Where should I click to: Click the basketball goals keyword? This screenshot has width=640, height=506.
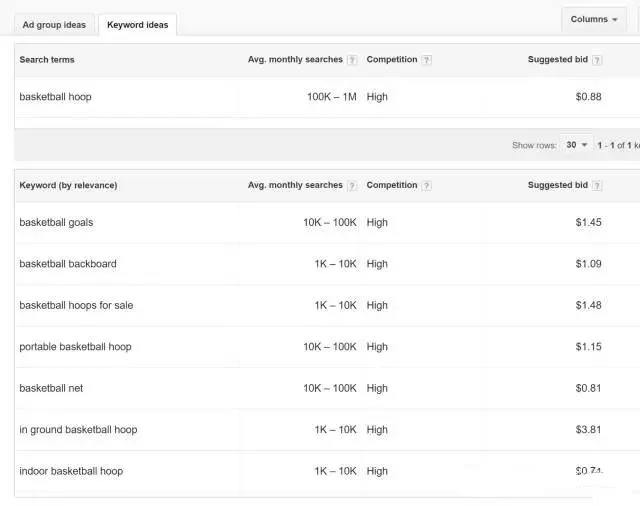pos(56,222)
